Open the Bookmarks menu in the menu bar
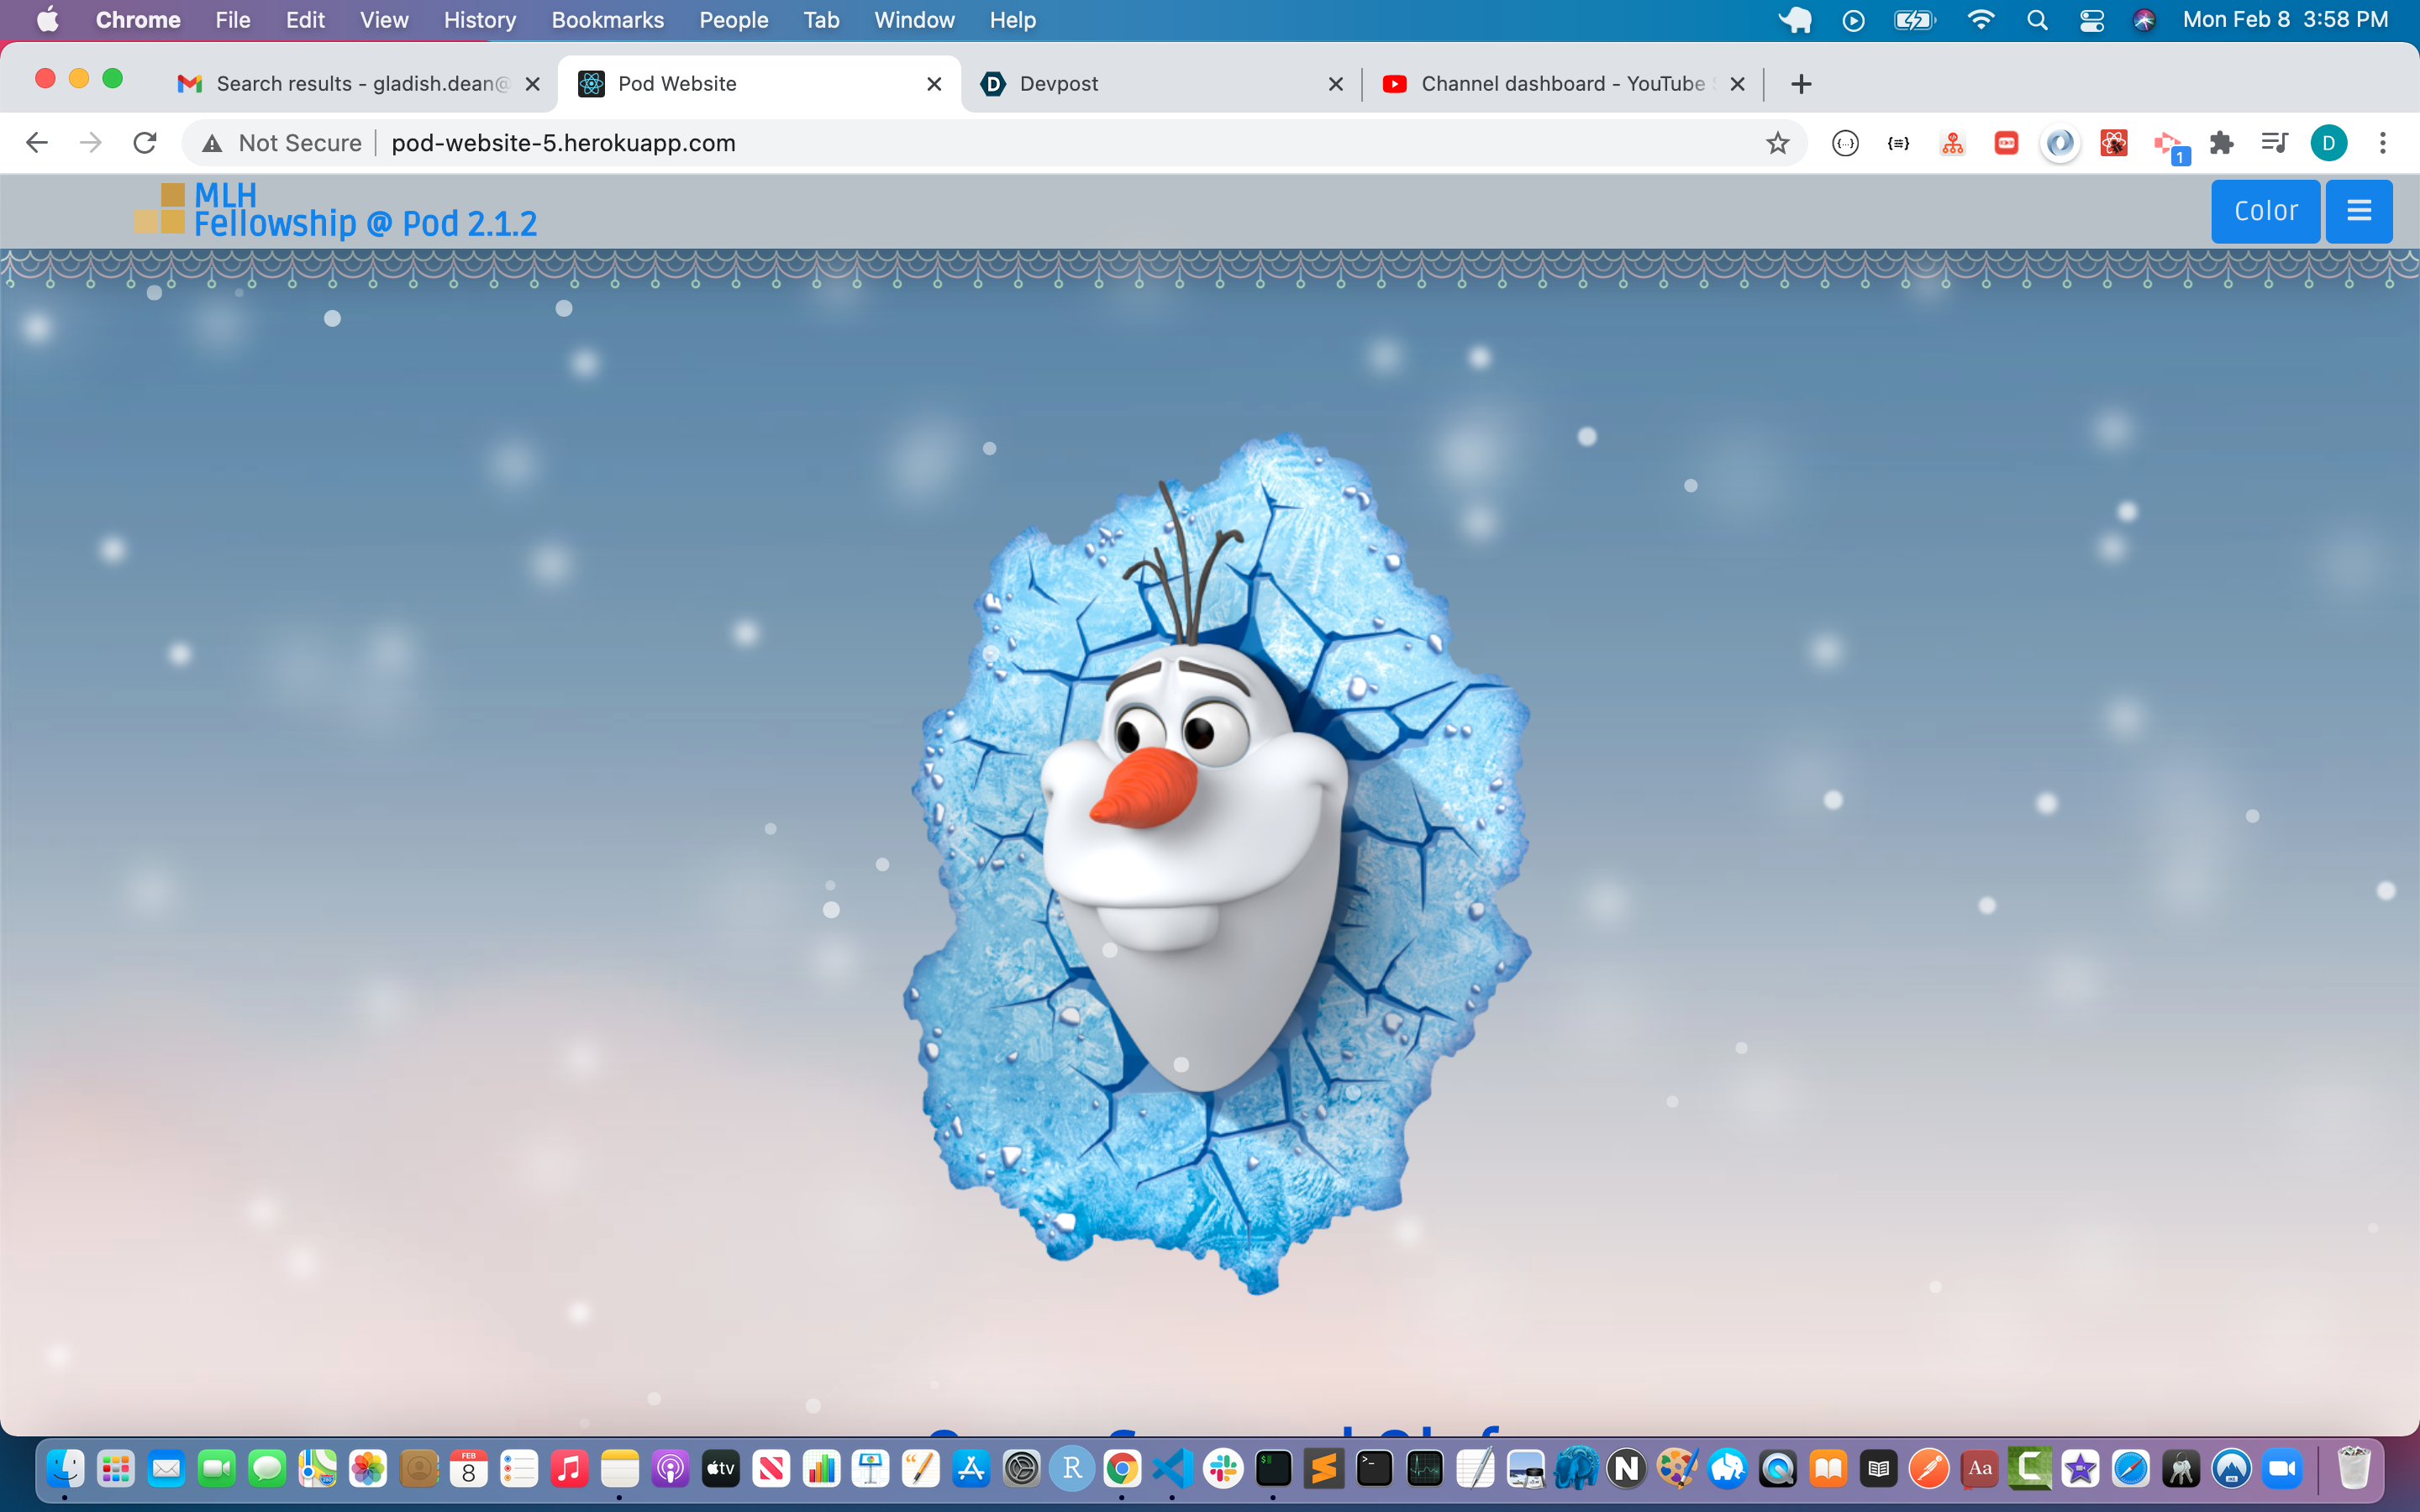This screenshot has height=1512, width=2420. click(607, 20)
